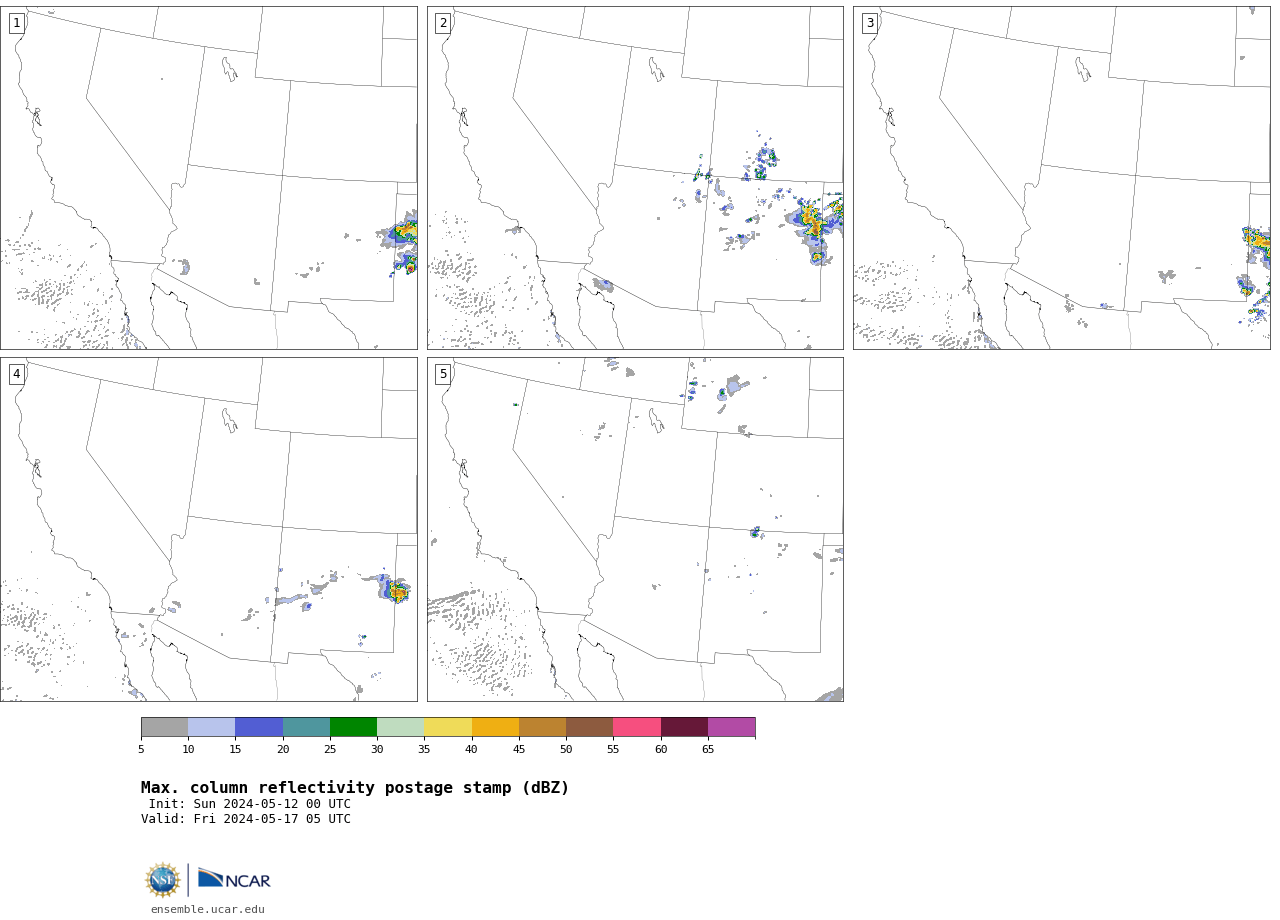Open ensemble member 2 map panel
The image size is (1280, 920).
[x=635, y=178]
